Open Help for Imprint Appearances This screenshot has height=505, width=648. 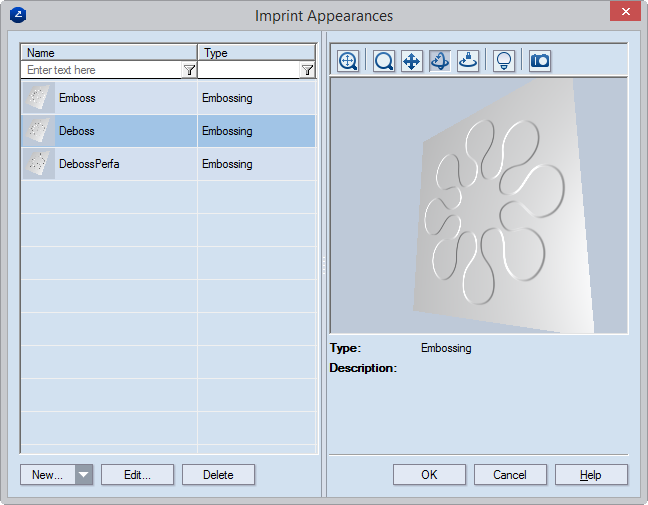click(591, 475)
